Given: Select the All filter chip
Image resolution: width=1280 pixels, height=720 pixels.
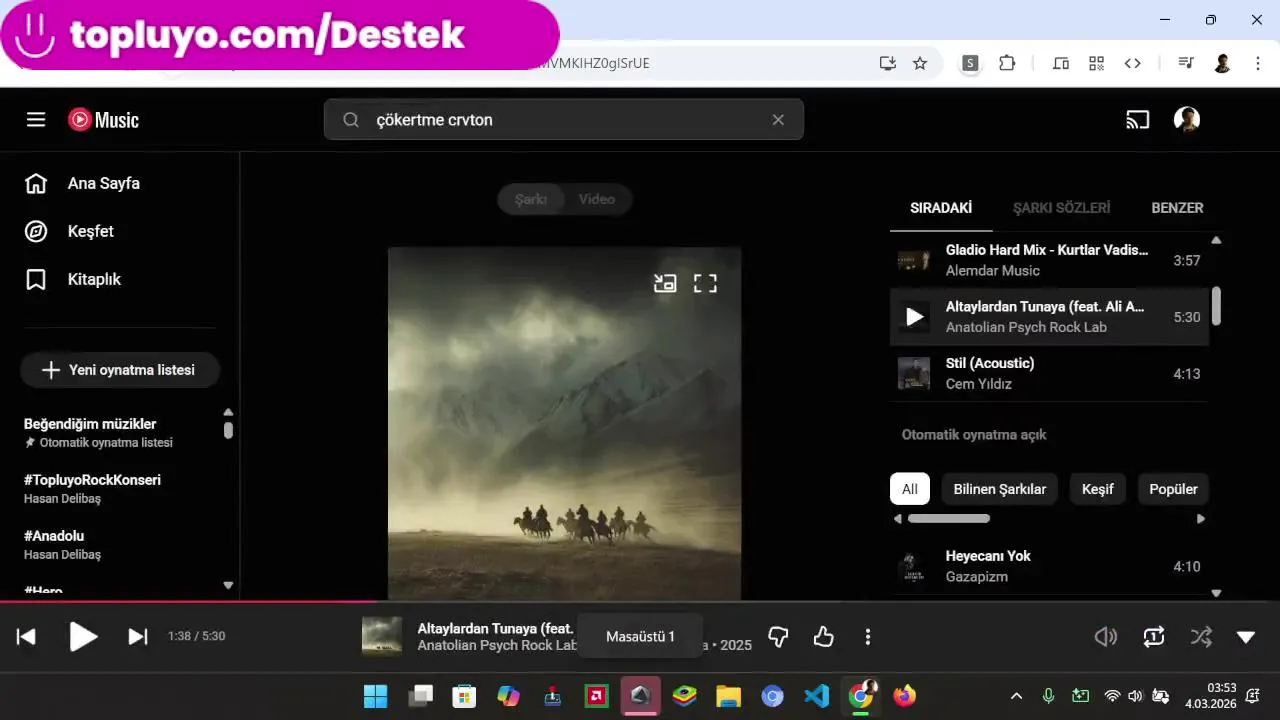Looking at the screenshot, I should pos(910,489).
